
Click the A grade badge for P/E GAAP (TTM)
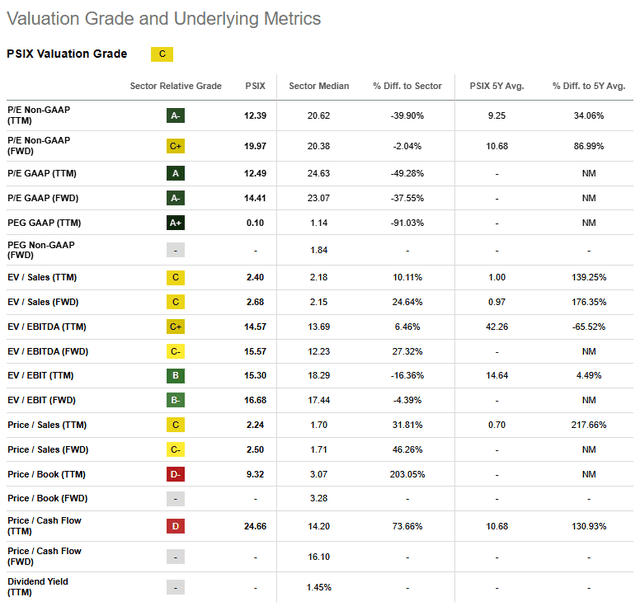coord(176,172)
